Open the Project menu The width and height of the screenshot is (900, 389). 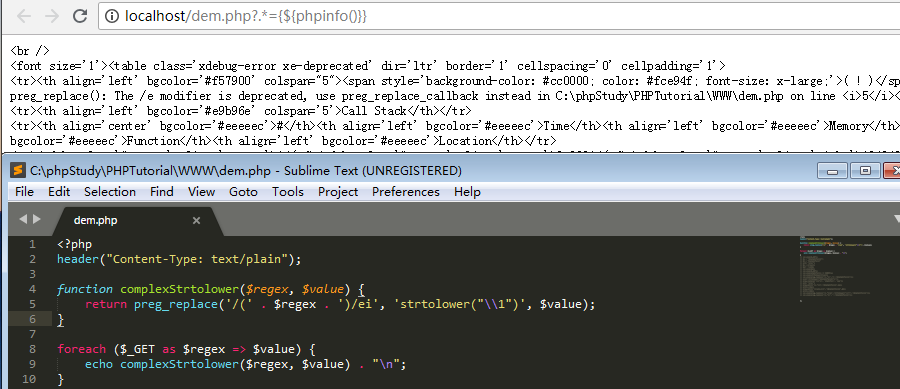338,192
